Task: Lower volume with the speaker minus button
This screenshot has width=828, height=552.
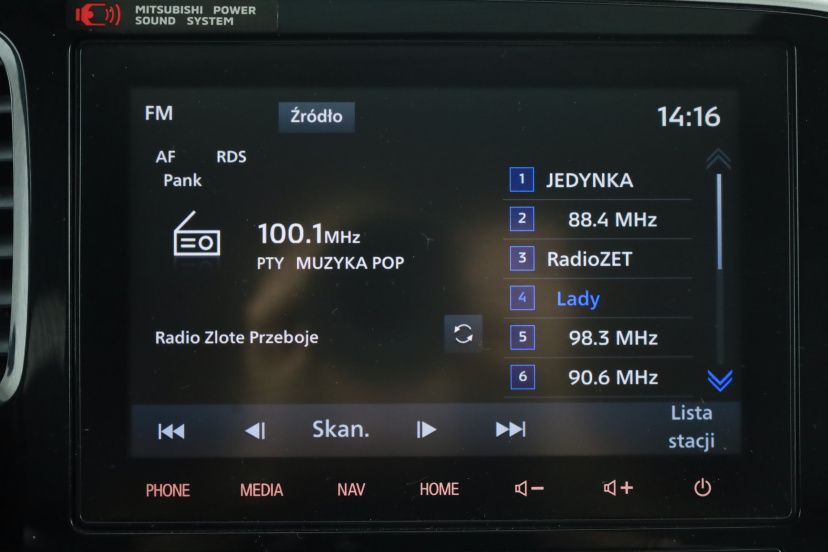Action: coord(529,488)
